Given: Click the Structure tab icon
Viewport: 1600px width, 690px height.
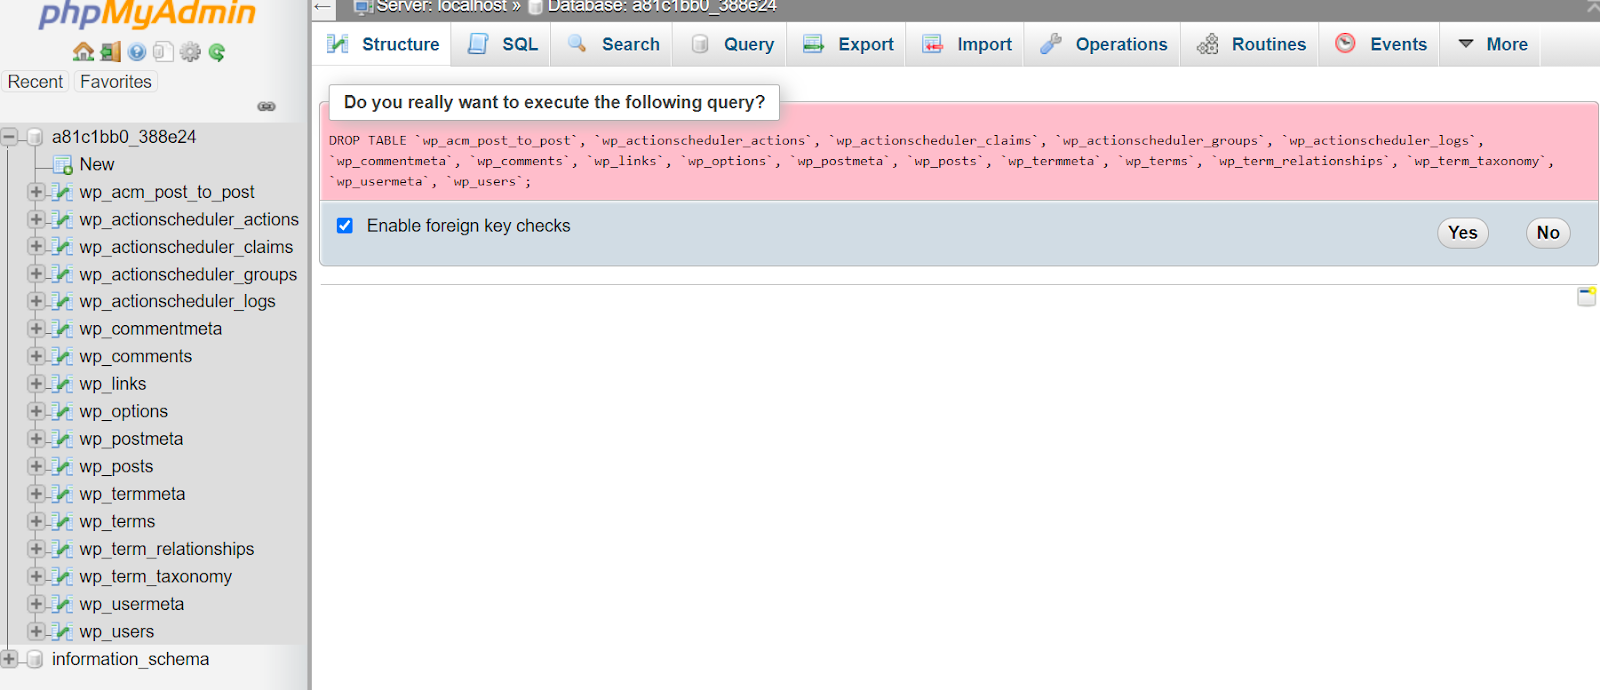Looking at the screenshot, I should 338,44.
